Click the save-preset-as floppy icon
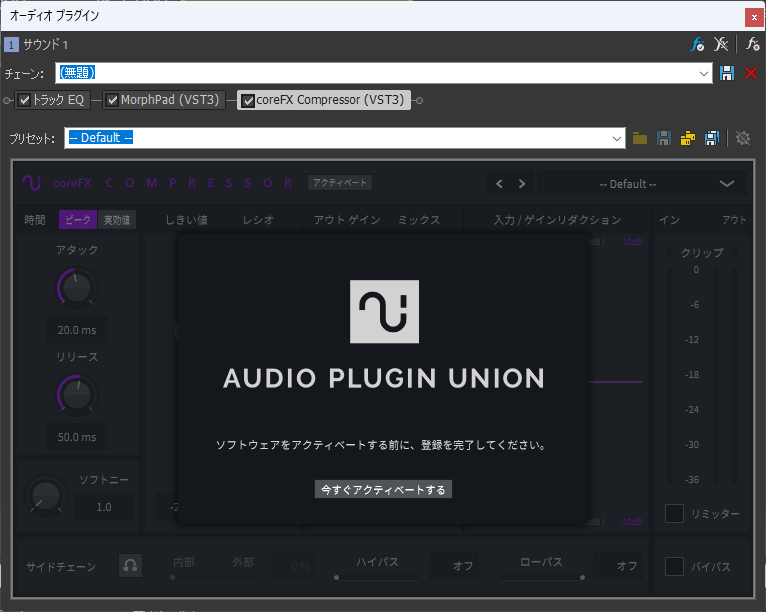The width and height of the screenshot is (766, 612). point(712,138)
